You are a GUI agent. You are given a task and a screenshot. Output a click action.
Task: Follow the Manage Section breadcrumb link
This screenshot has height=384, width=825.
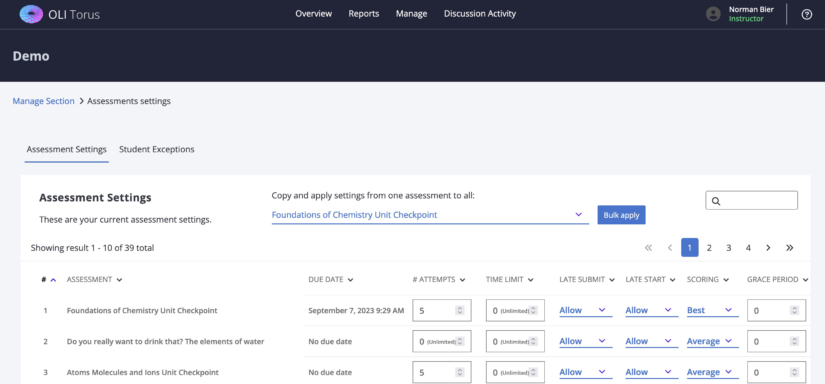point(44,101)
